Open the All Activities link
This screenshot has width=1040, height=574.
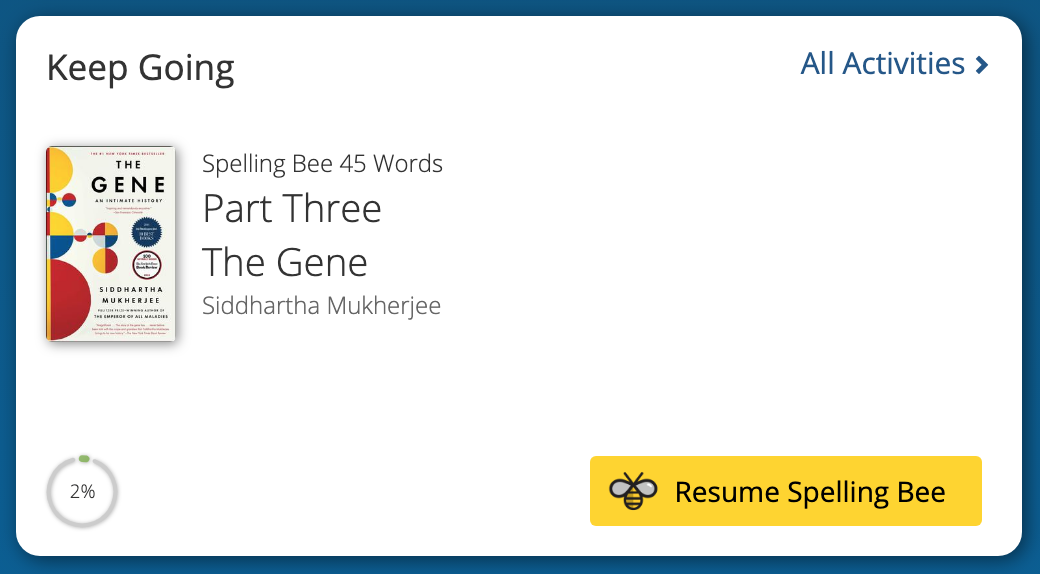point(882,64)
